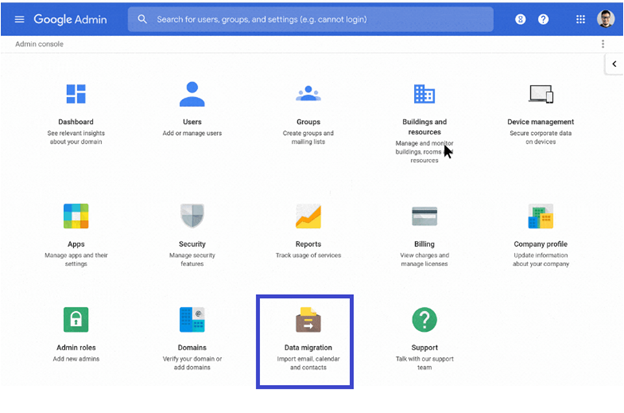Open the main hamburger menu
Image resolution: width=624 pixels, height=413 pixels.
tap(19, 19)
